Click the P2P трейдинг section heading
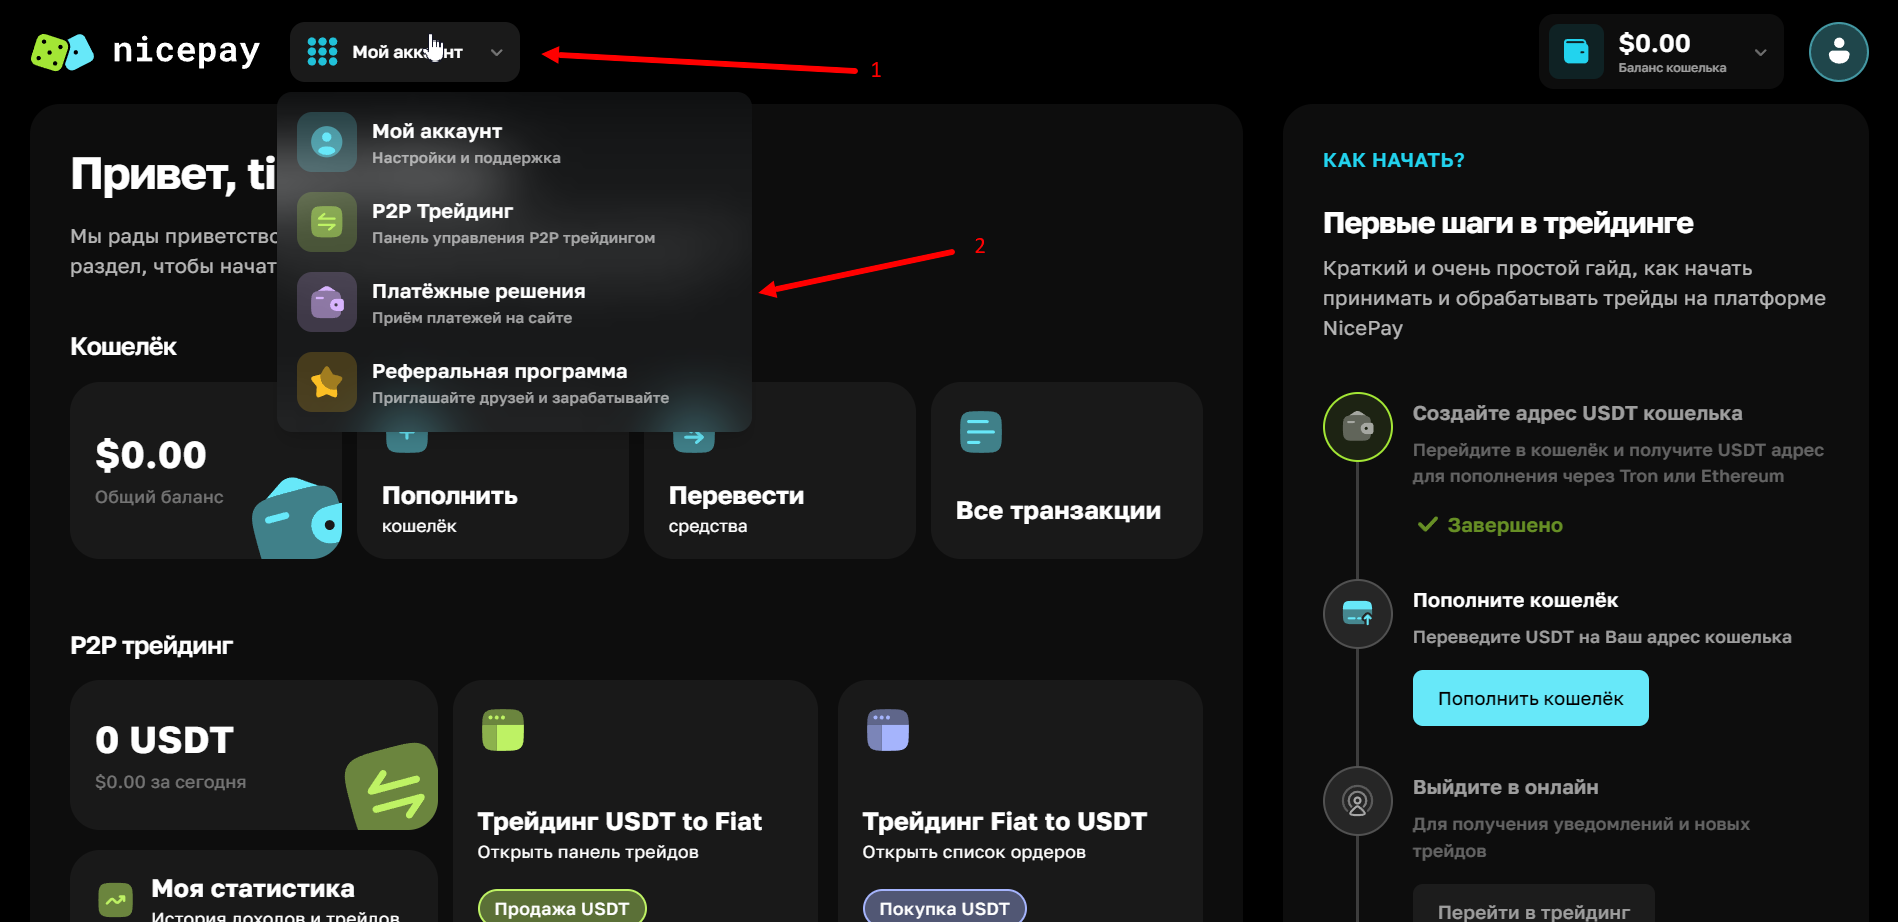1898x922 pixels. coord(151,646)
